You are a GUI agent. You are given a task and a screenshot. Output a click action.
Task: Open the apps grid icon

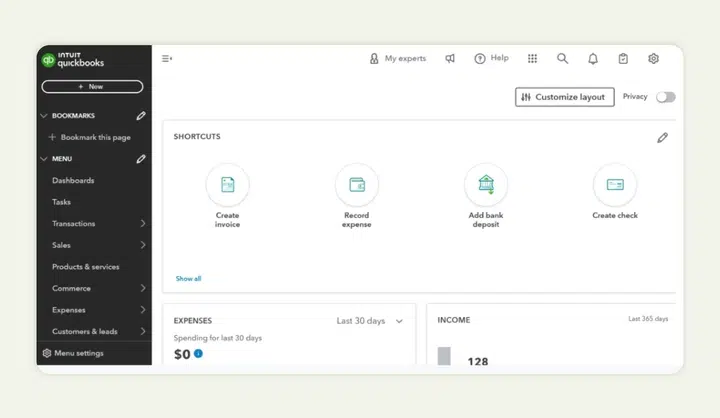[x=532, y=58]
